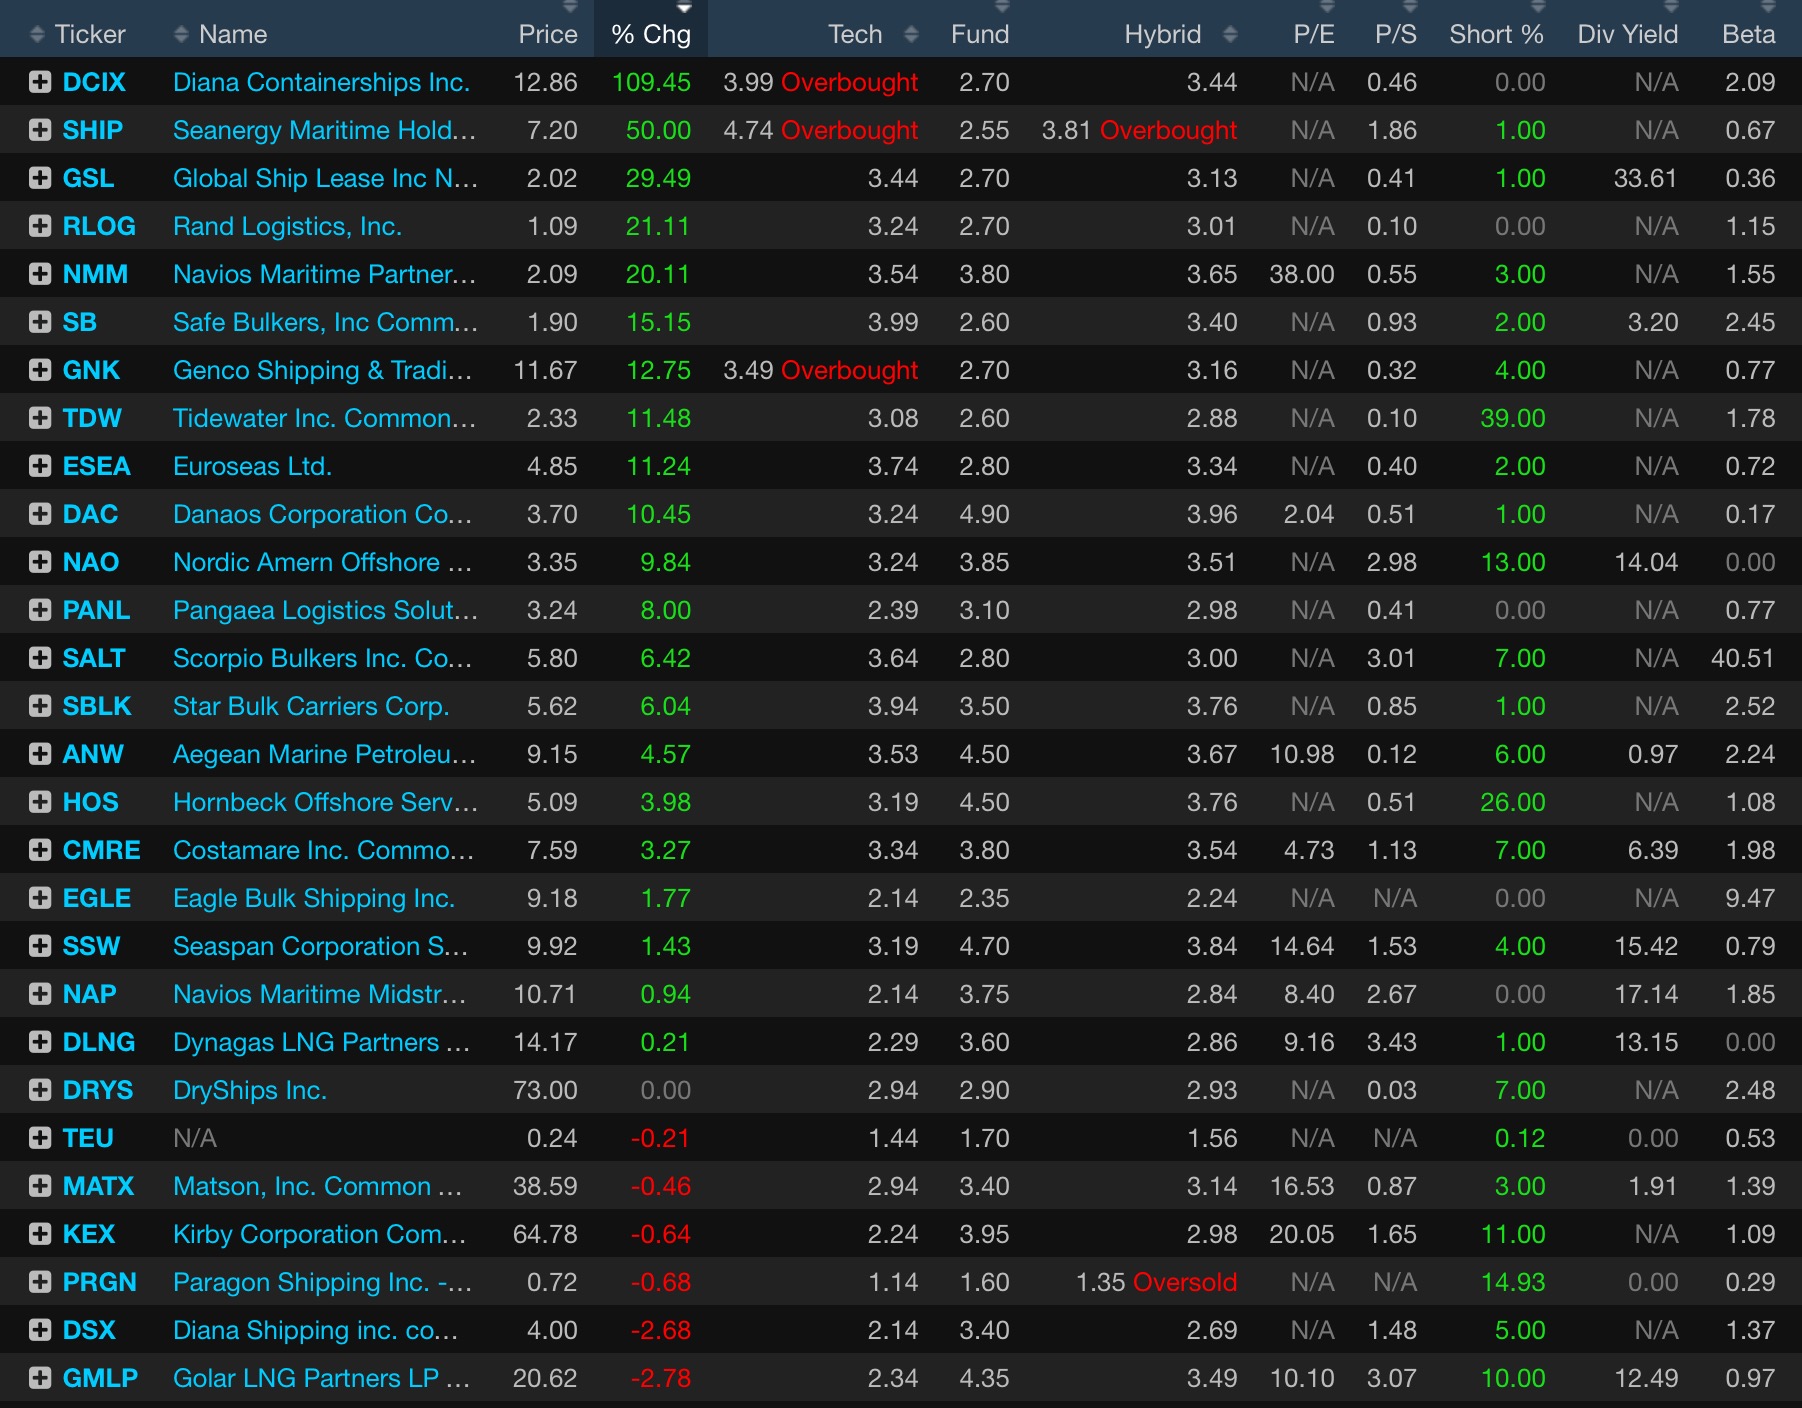
Task: Sort by Tech column header
Action: point(855,34)
